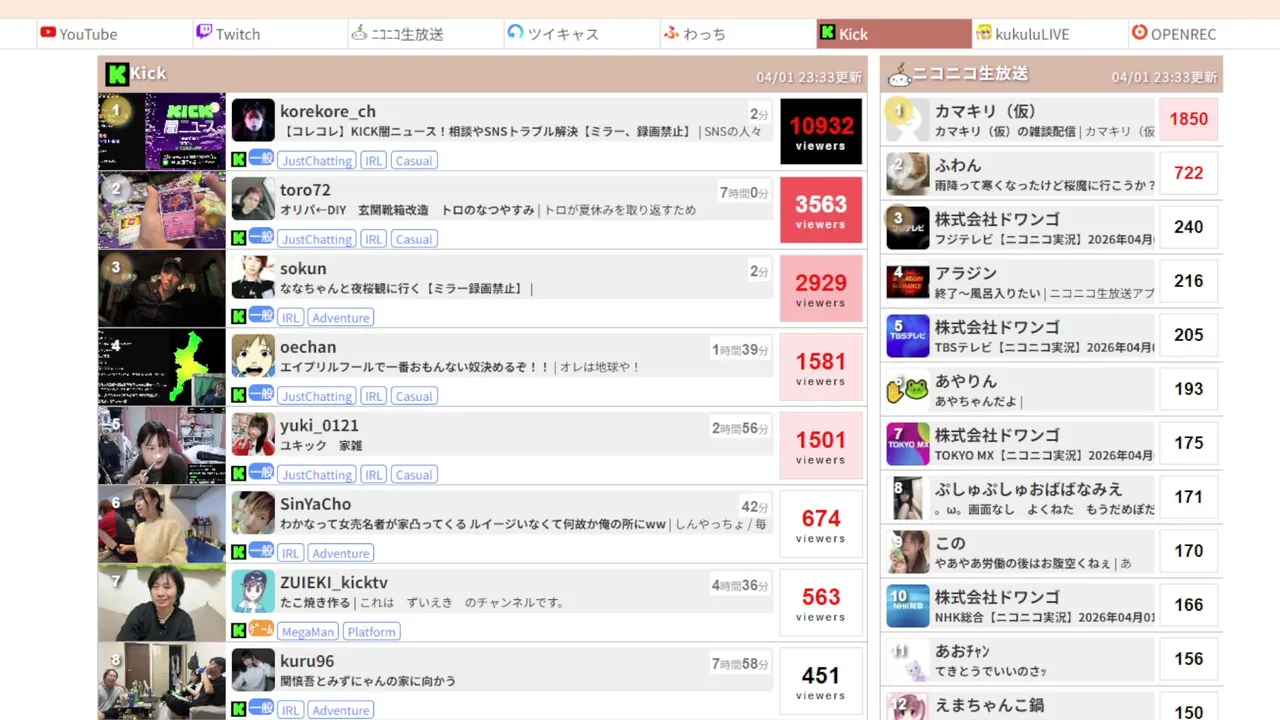Click アラジン channel icon
The width and height of the screenshot is (1280, 720).
click(x=908, y=281)
